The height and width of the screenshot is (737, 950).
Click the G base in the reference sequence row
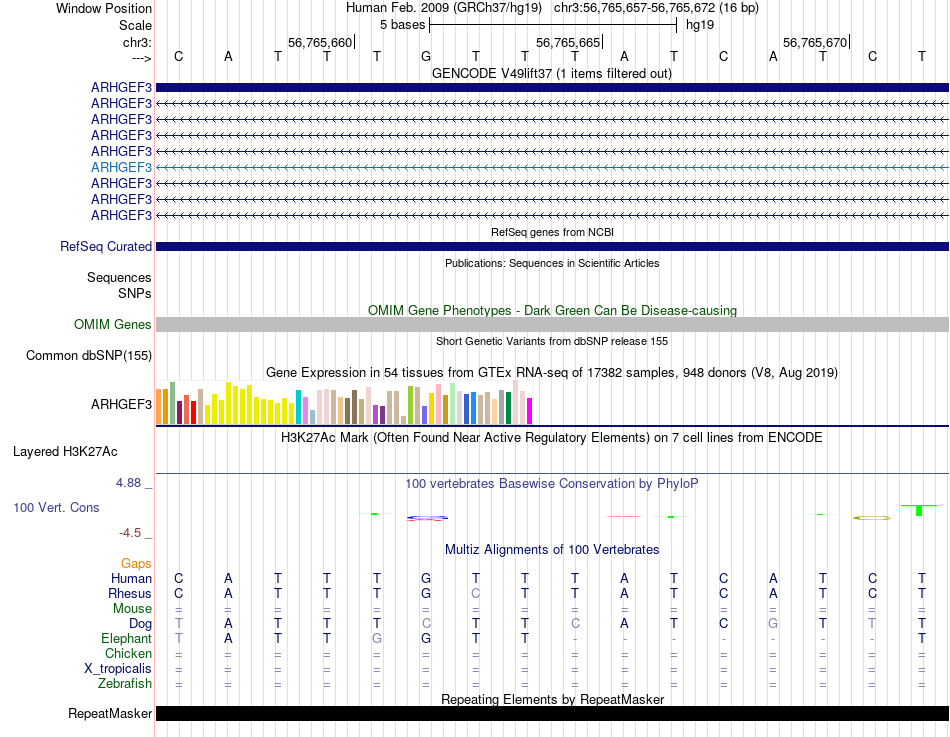426,56
